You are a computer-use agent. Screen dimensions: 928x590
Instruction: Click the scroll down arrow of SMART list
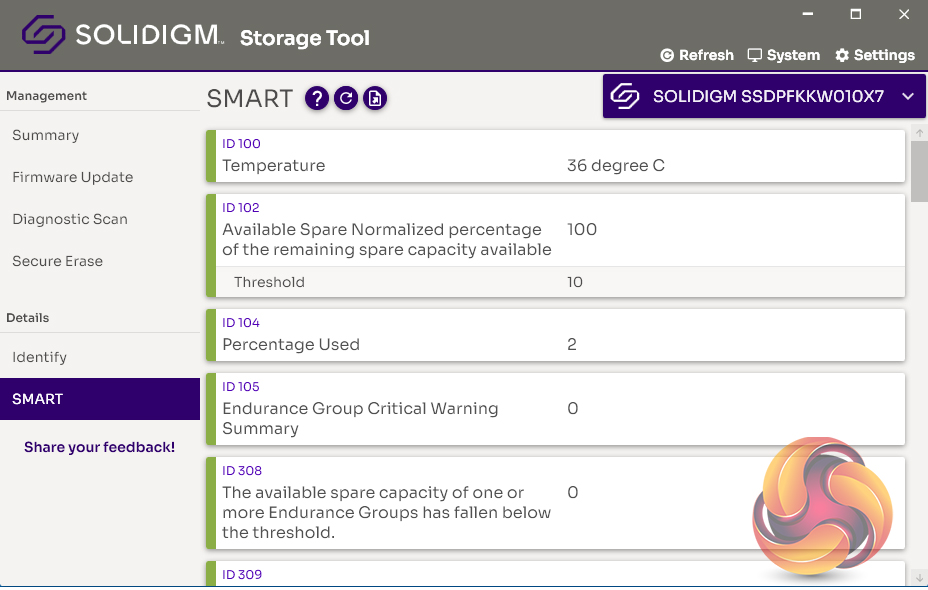pos(919,577)
